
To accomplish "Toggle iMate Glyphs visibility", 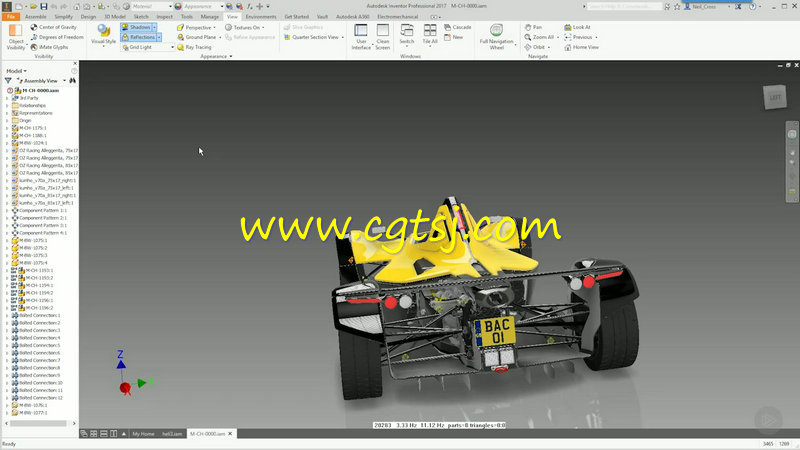I will (49, 47).
